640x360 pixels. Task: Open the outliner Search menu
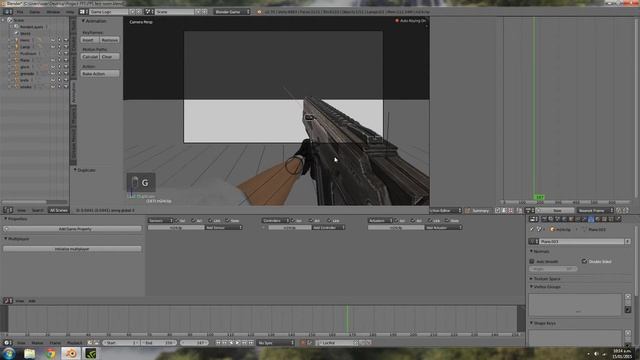point(37,210)
